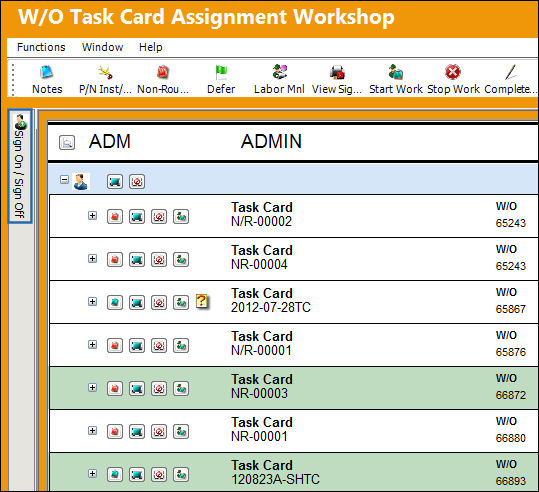Select task card N/R-00002 text
Viewport: 539px width, 492px height.
(261, 221)
